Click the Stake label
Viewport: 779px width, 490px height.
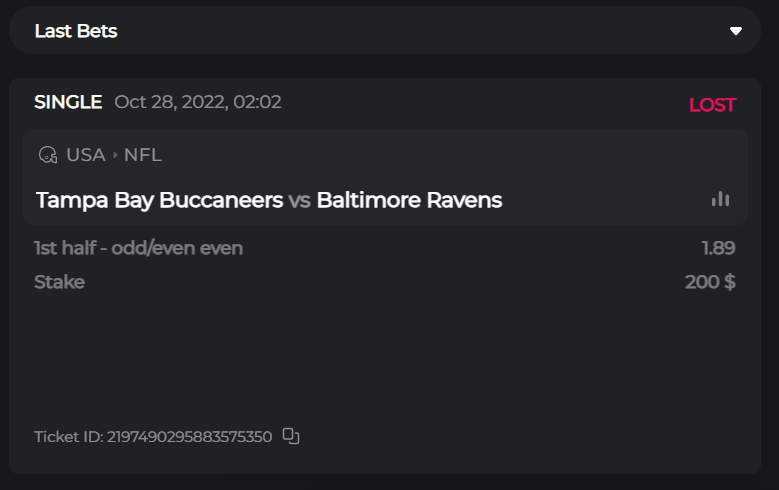pos(59,282)
